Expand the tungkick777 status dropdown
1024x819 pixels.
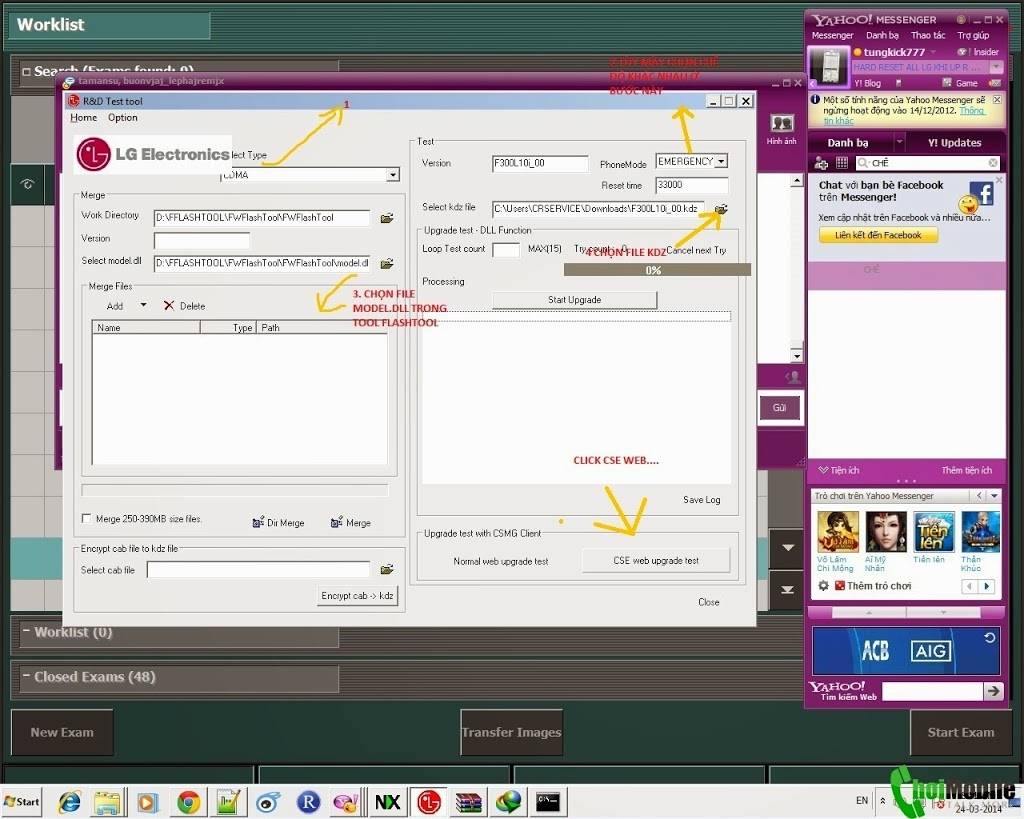click(933, 52)
